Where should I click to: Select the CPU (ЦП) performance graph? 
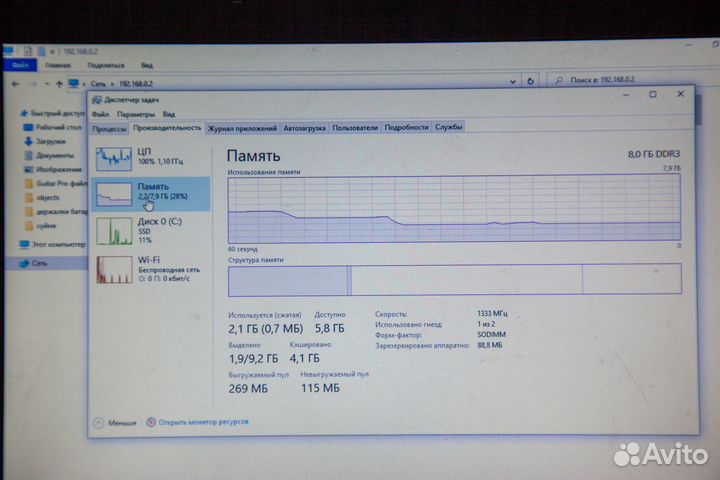[x=114, y=158]
